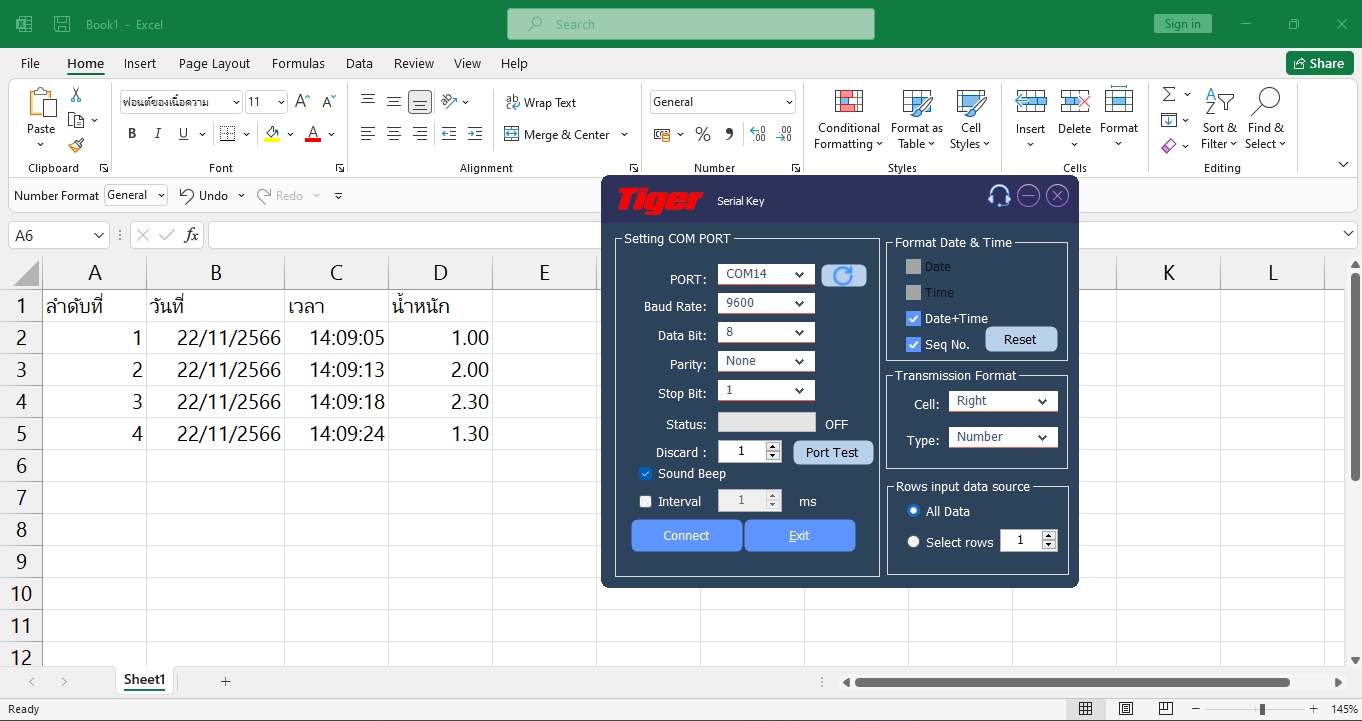Select the All Data radio button
1362x721 pixels.
coord(913,511)
